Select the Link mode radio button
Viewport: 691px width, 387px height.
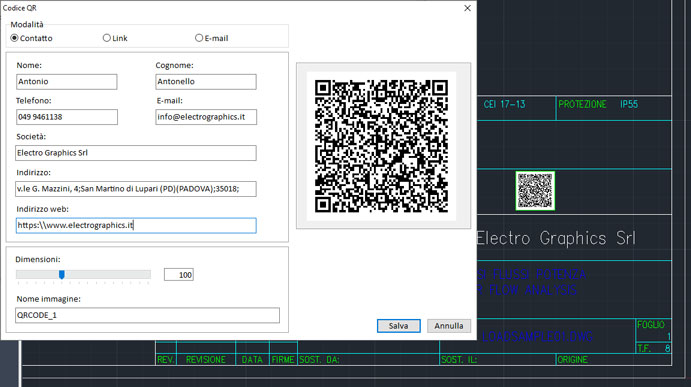[x=107, y=38]
